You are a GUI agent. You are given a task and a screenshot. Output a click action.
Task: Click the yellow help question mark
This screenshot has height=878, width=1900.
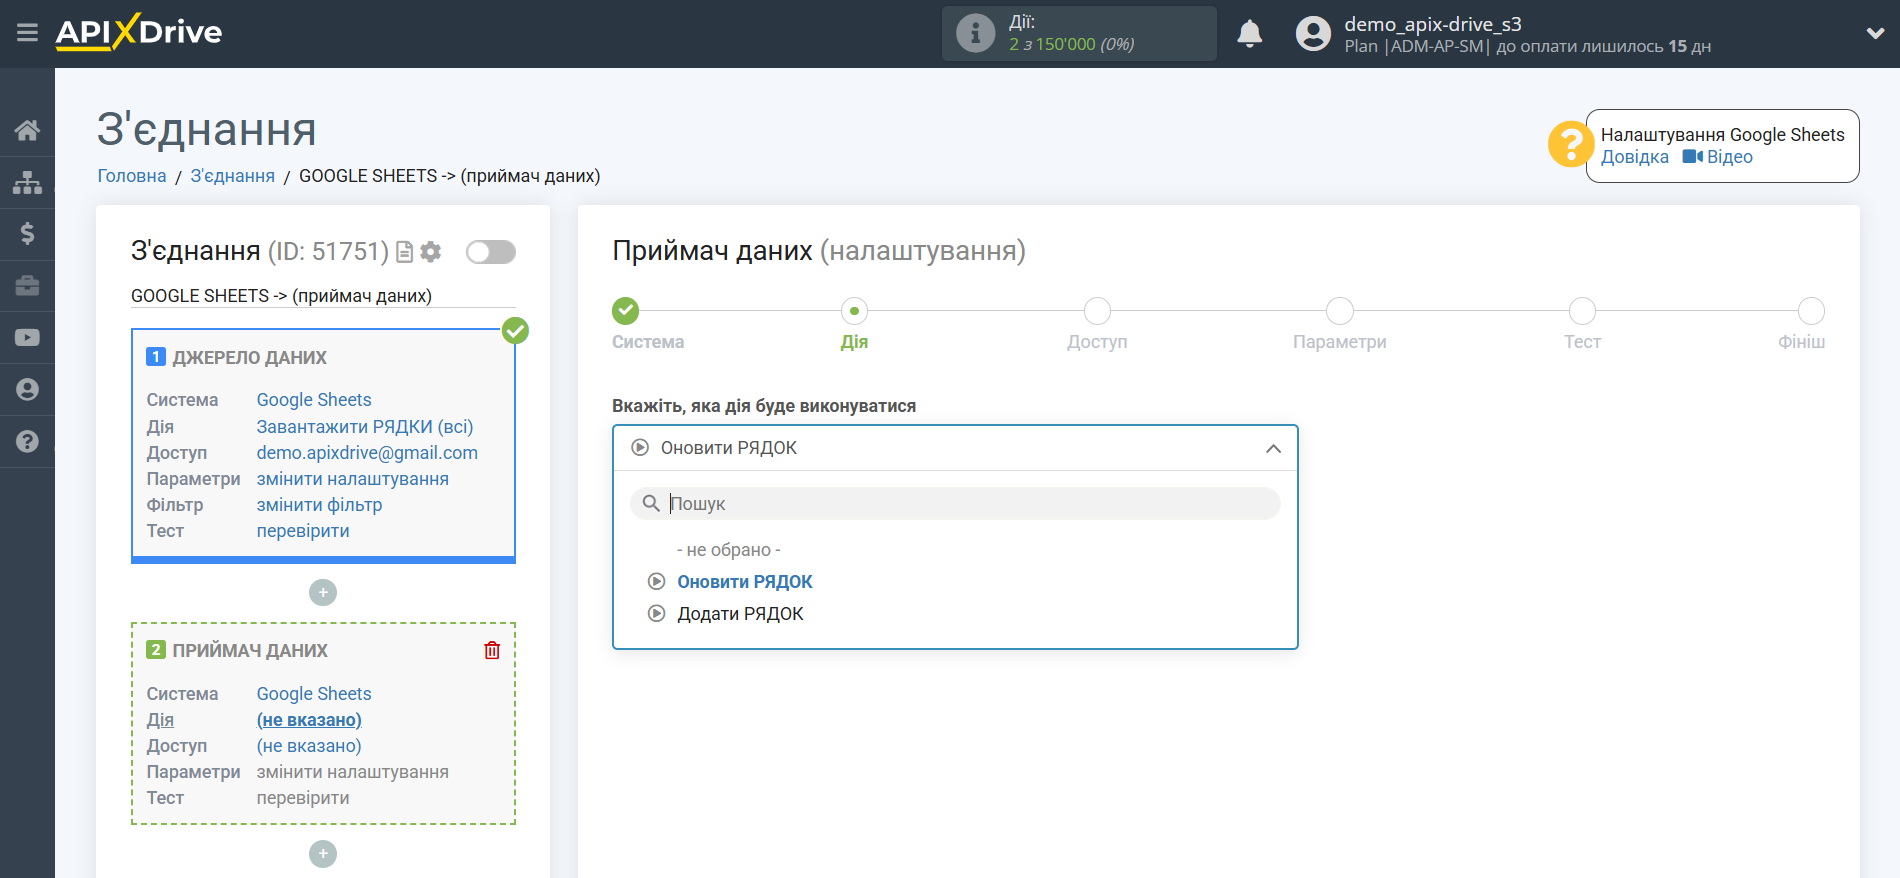click(1570, 144)
